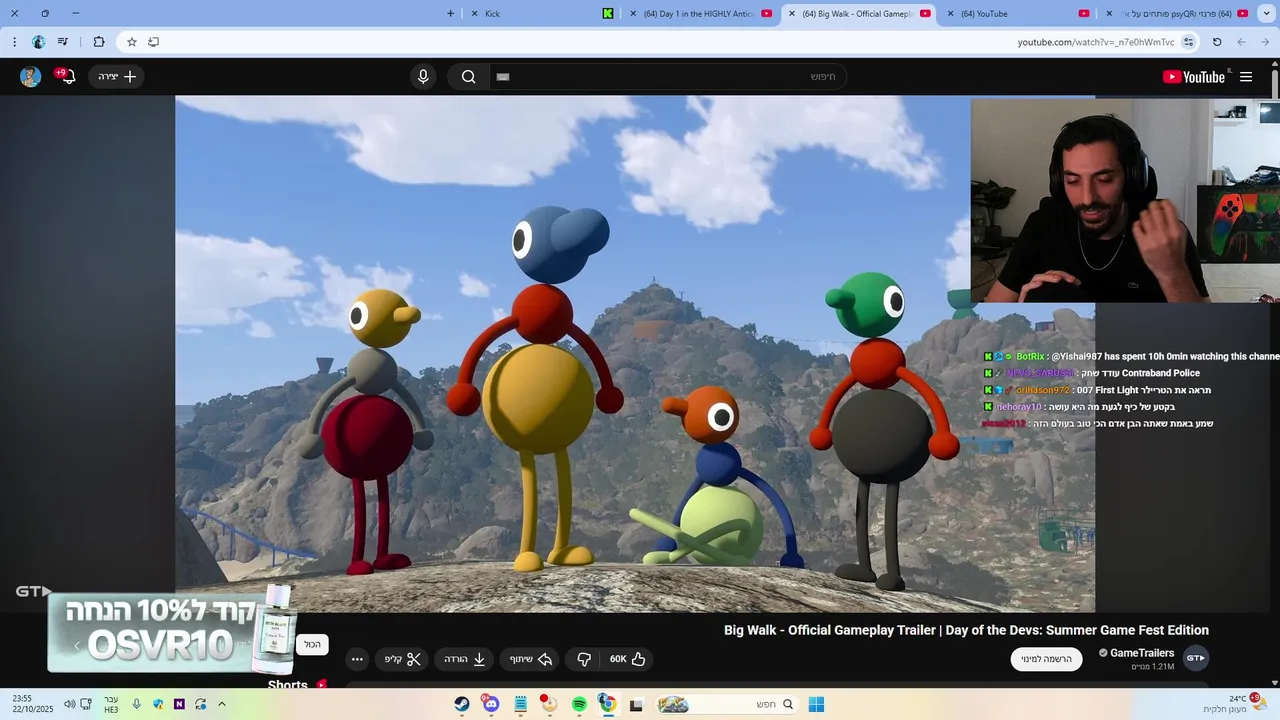
Task: Dislike the Big Walk video
Action: [x=584, y=659]
